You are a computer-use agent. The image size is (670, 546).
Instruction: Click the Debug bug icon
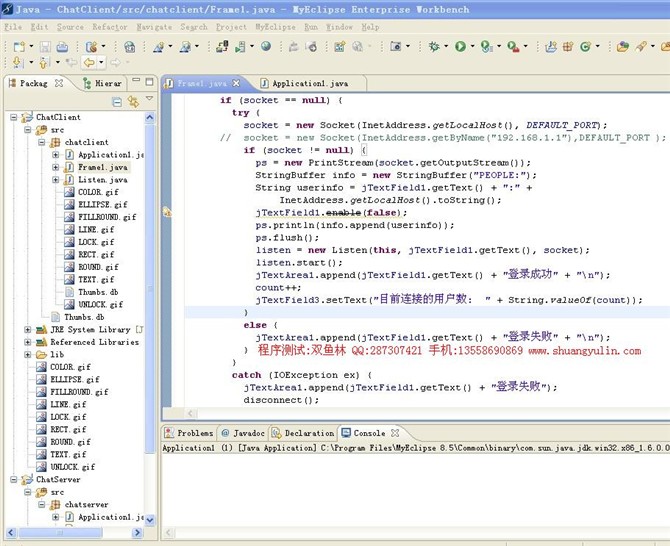434,46
